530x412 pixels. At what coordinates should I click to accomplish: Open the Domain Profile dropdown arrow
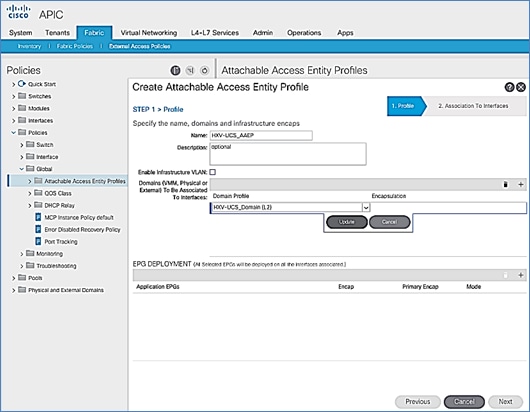[366, 207]
